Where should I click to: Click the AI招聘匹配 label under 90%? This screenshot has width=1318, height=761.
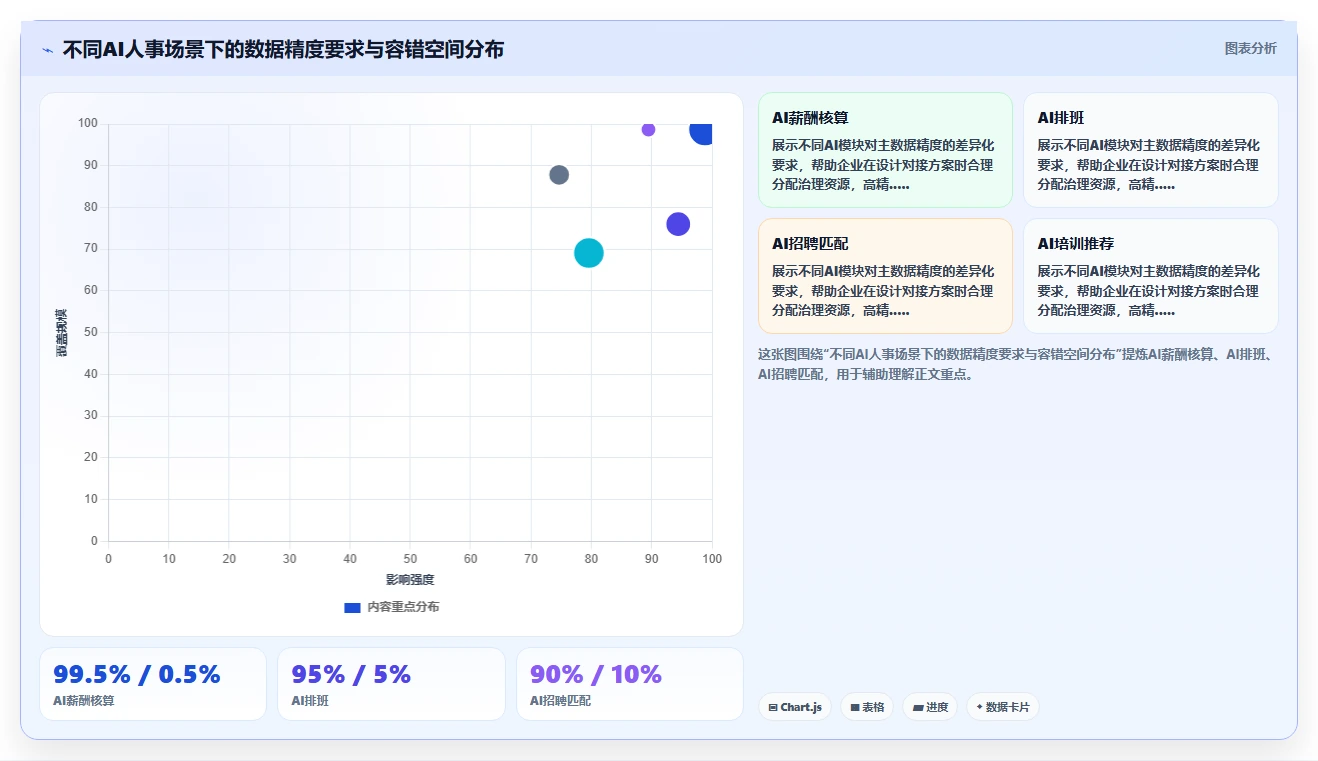[x=560, y=701]
